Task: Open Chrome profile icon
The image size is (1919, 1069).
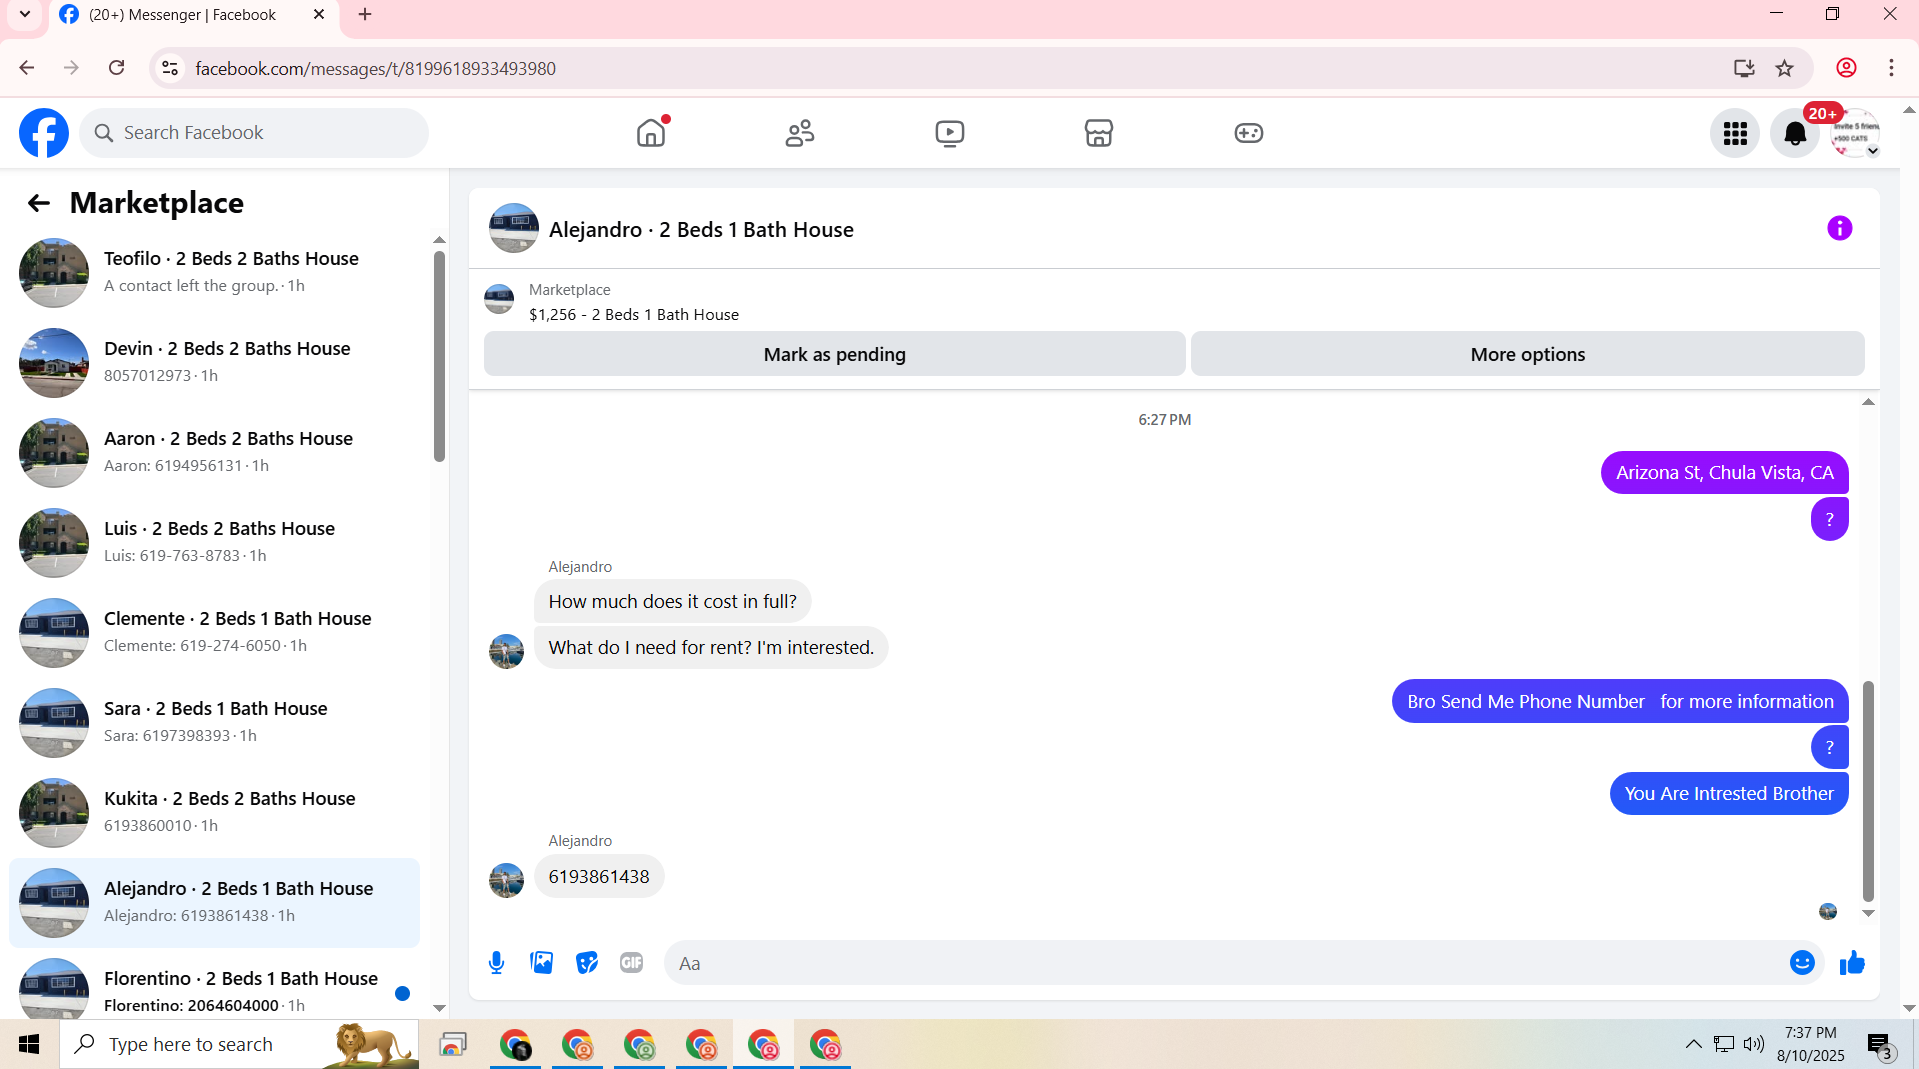Action: click(x=1846, y=68)
